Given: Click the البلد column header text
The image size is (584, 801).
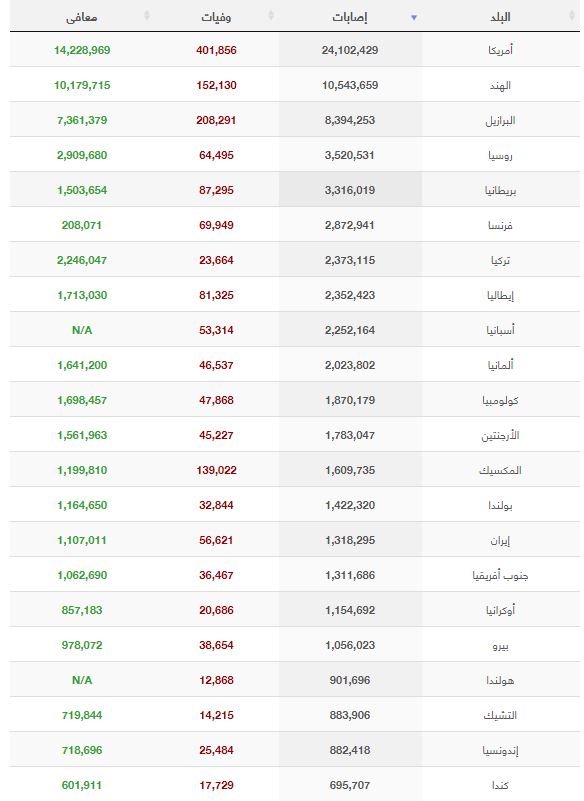Looking at the screenshot, I should [x=500, y=17].
